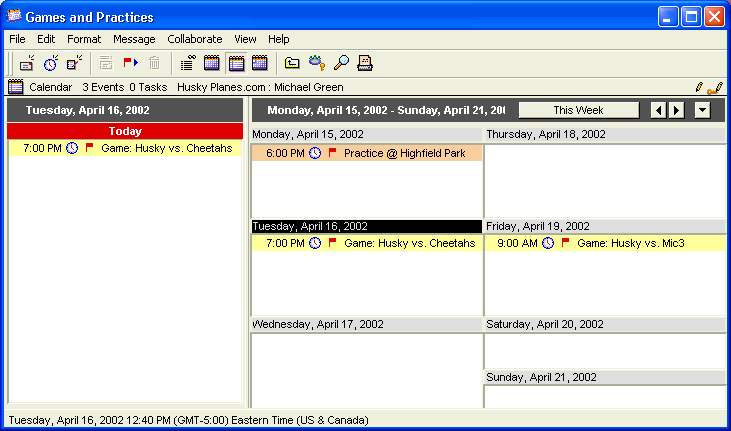Switch to list view icon
The image size is (731, 431).
tap(187, 63)
